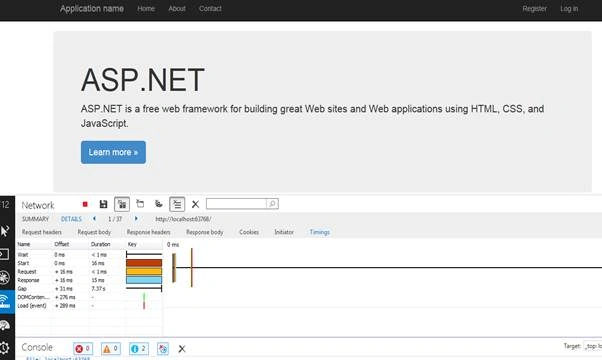Open the Log in link
602x360 pixels.
tap(569, 8)
